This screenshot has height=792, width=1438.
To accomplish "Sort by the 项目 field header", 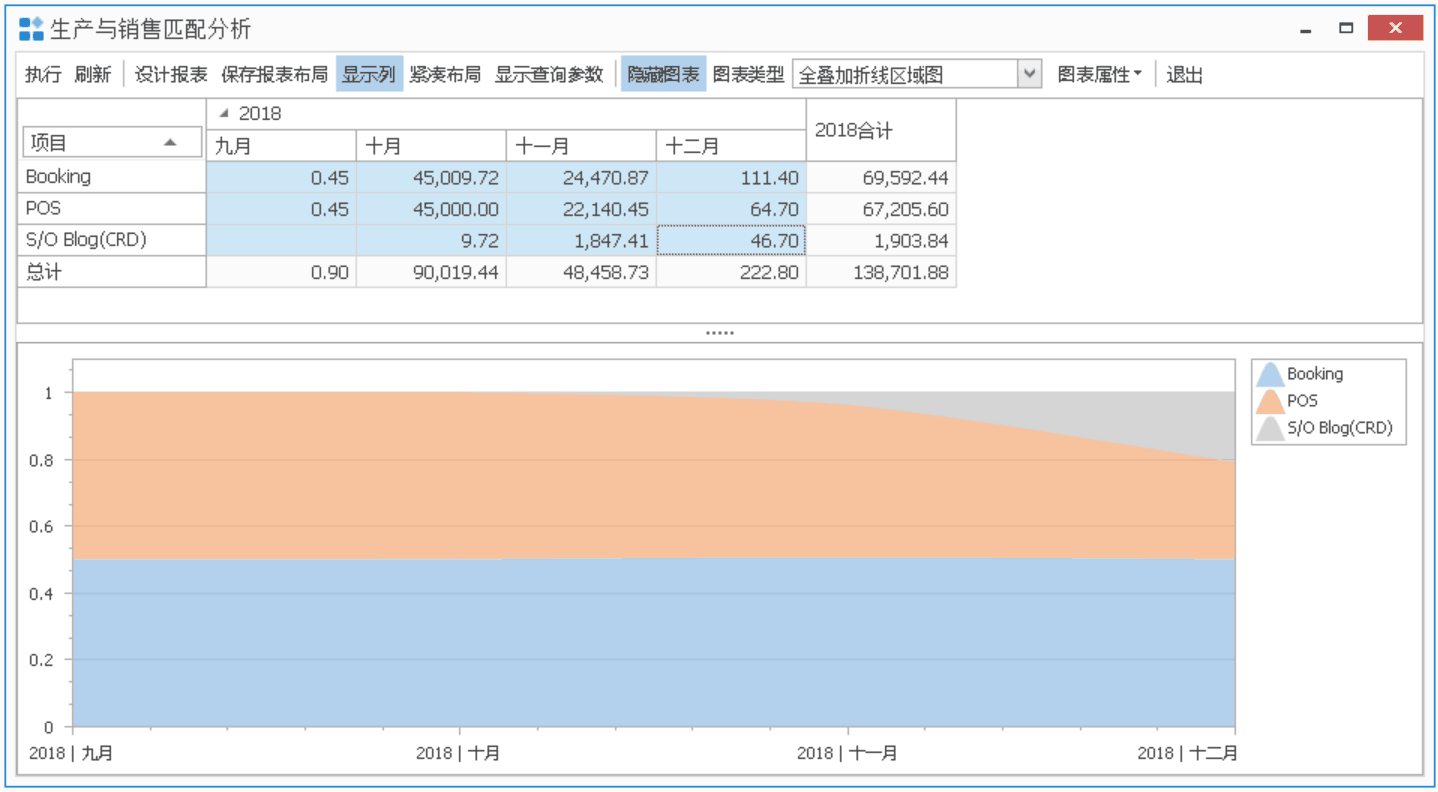I will (x=103, y=143).
